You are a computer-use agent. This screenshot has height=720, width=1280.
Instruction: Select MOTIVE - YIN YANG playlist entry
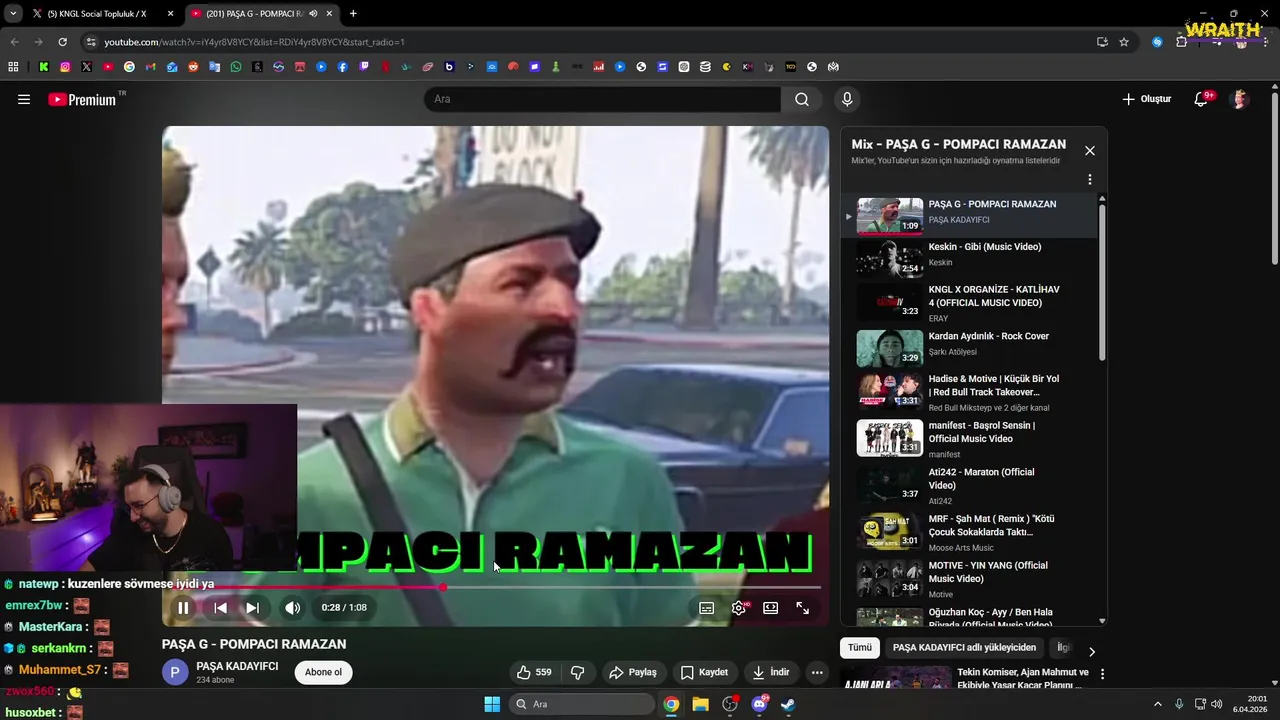[x=970, y=579]
